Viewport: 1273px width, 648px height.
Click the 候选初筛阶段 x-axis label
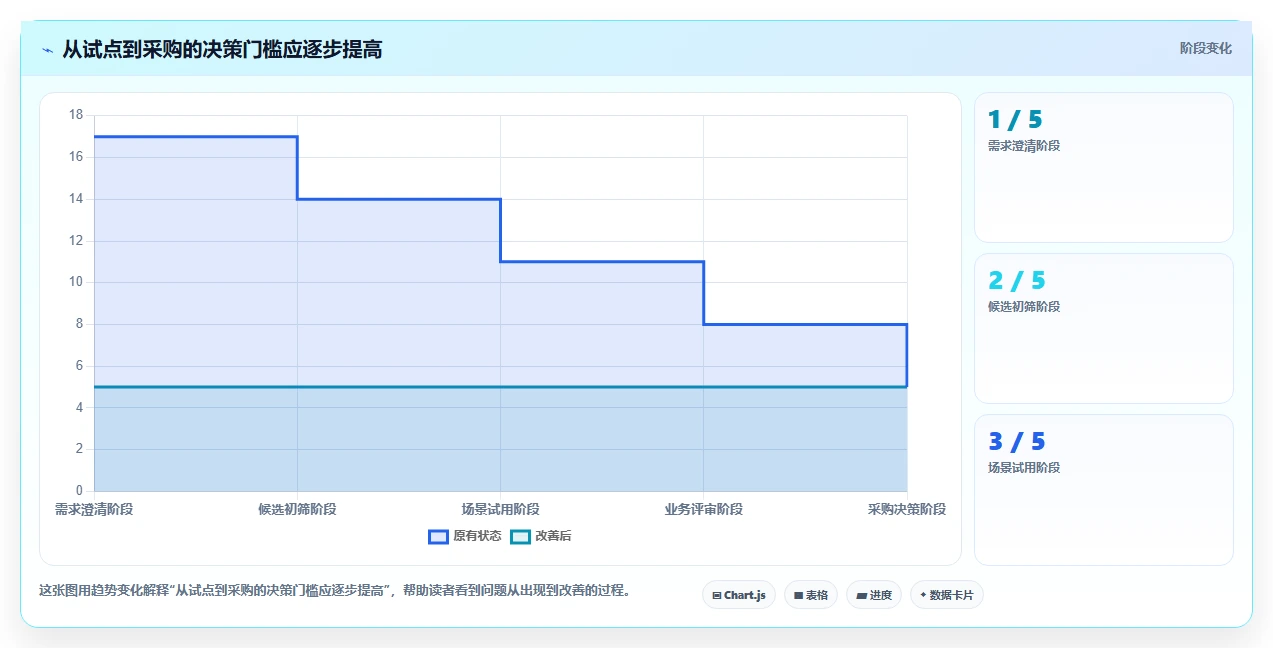297,509
